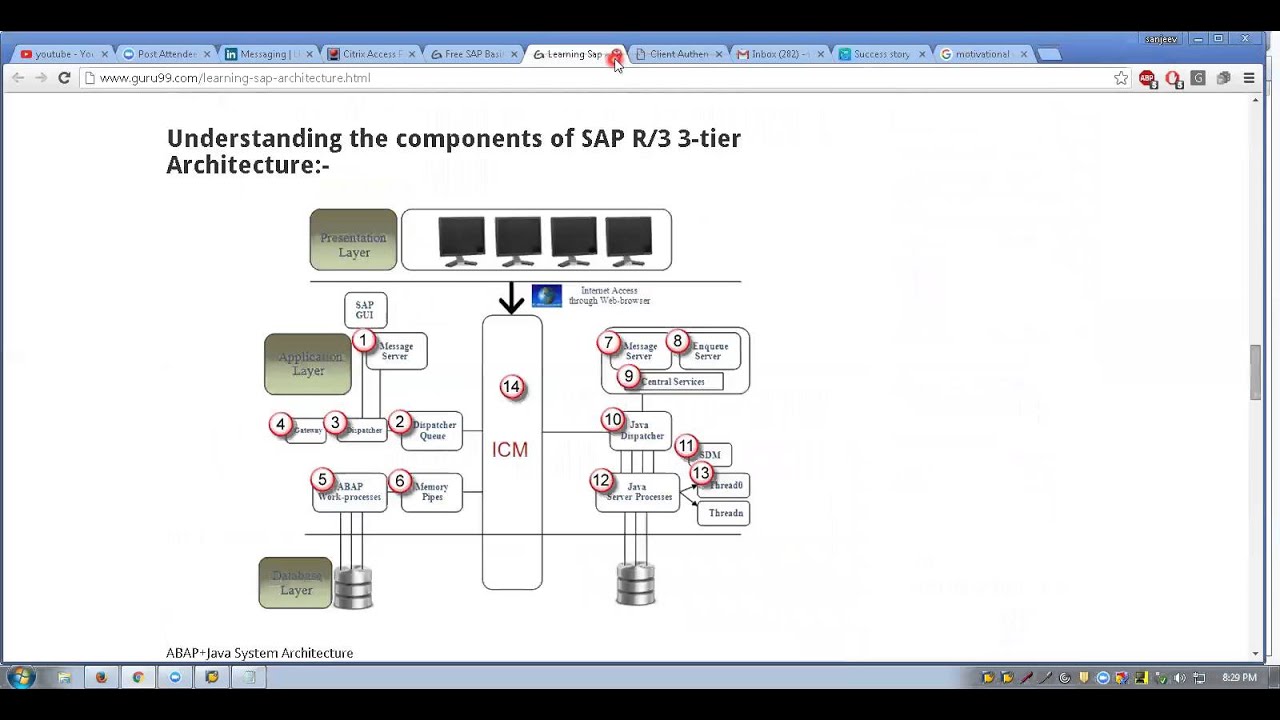Reload the guru99 page
Image resolution: width=1280 pixels, height=720 pixels.
tap(64, 78)
